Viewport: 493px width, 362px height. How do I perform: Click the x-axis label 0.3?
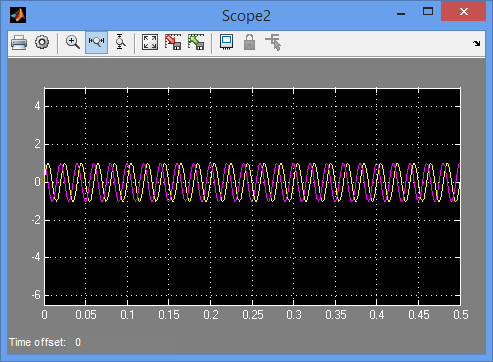[294, 315]
